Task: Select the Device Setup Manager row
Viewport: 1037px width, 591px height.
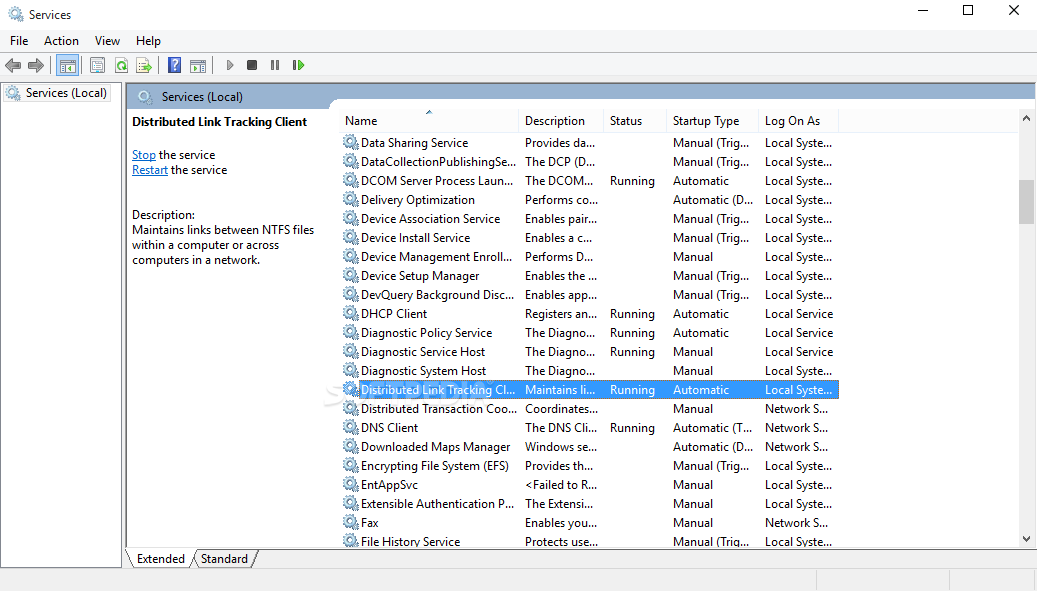Action: tap(590, 276)
